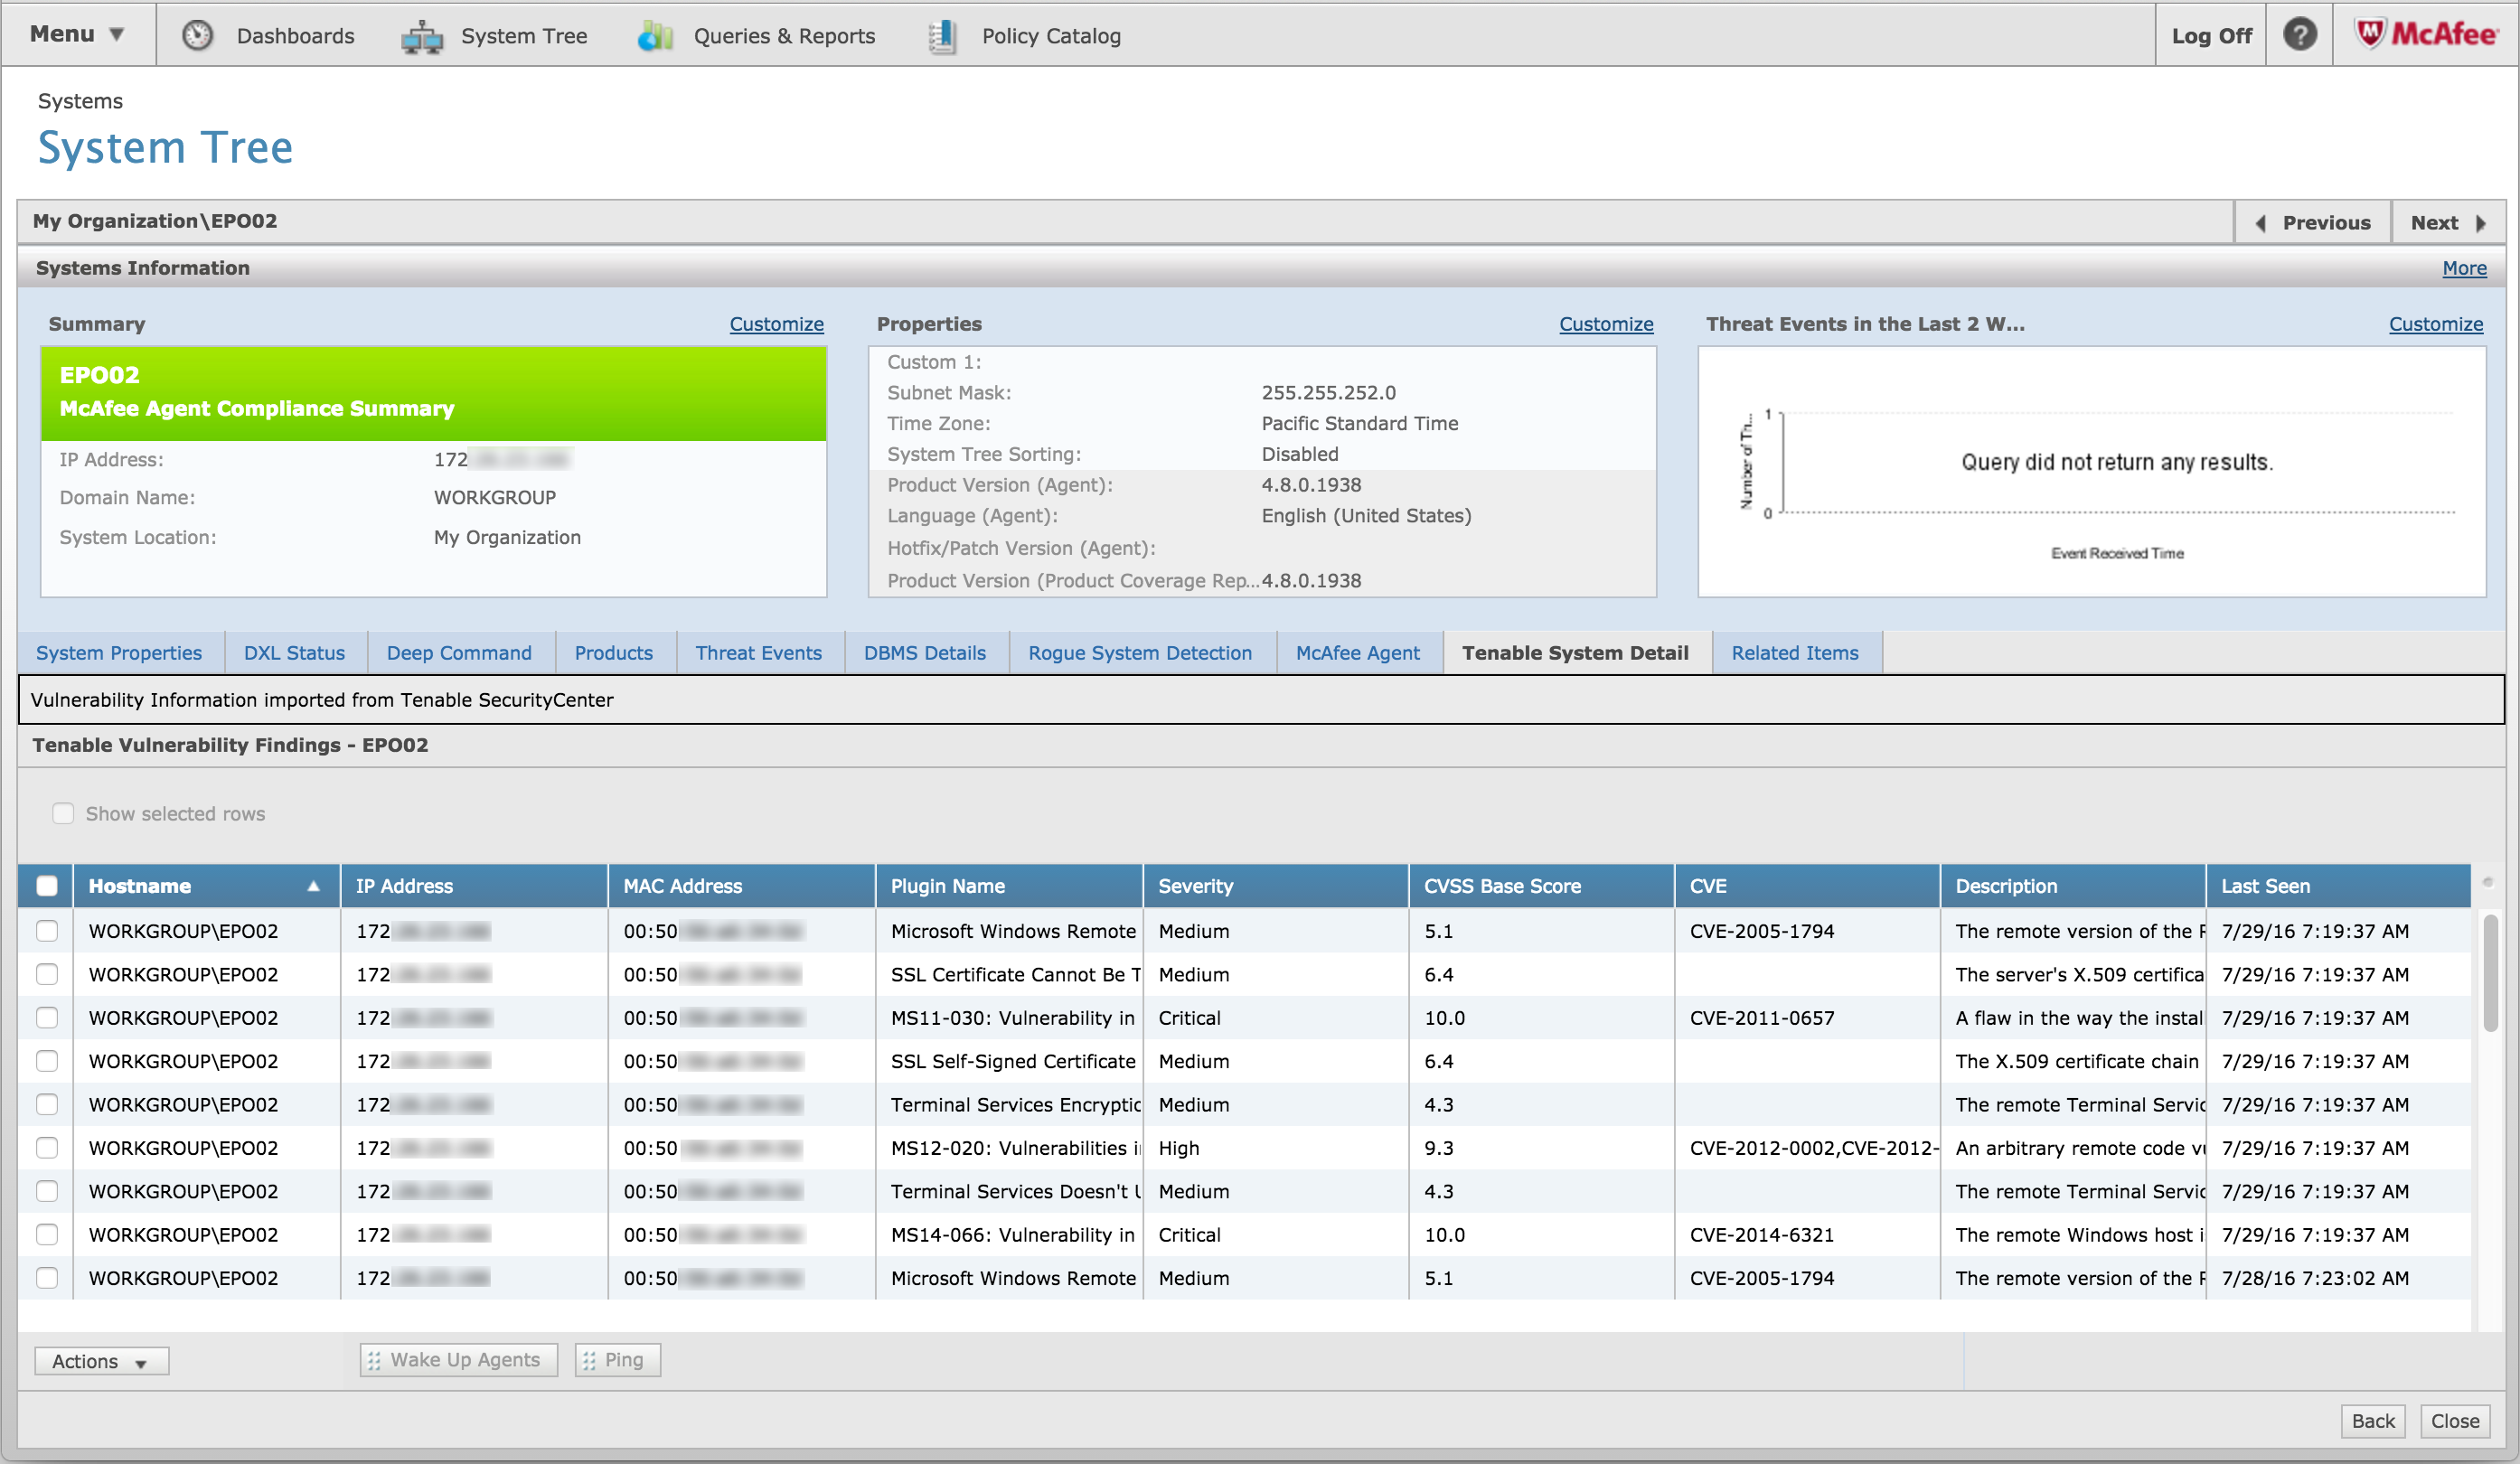Check the MS11-030 vulnerability row

pos(47,1018)
